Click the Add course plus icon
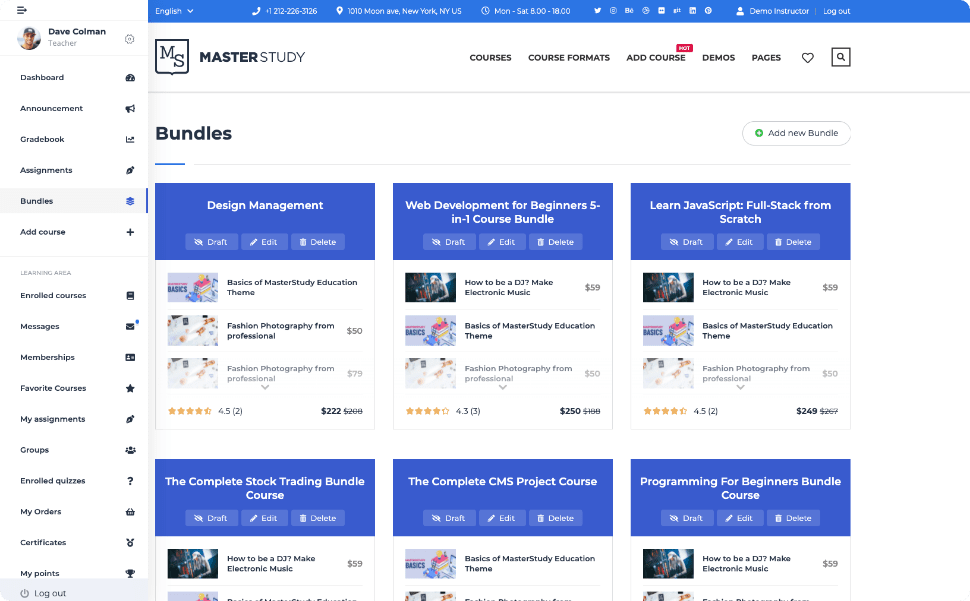Image resolution: width=970 pixels, height=601 pixels. coord(130,232)
